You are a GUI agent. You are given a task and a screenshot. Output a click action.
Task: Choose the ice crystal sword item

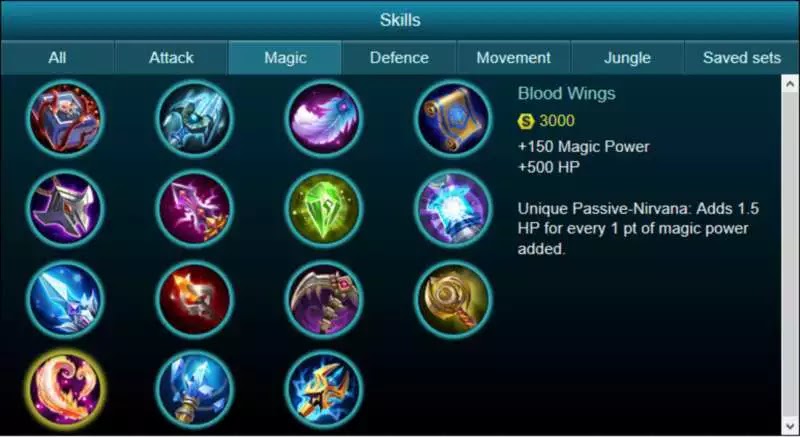(65, 299)
